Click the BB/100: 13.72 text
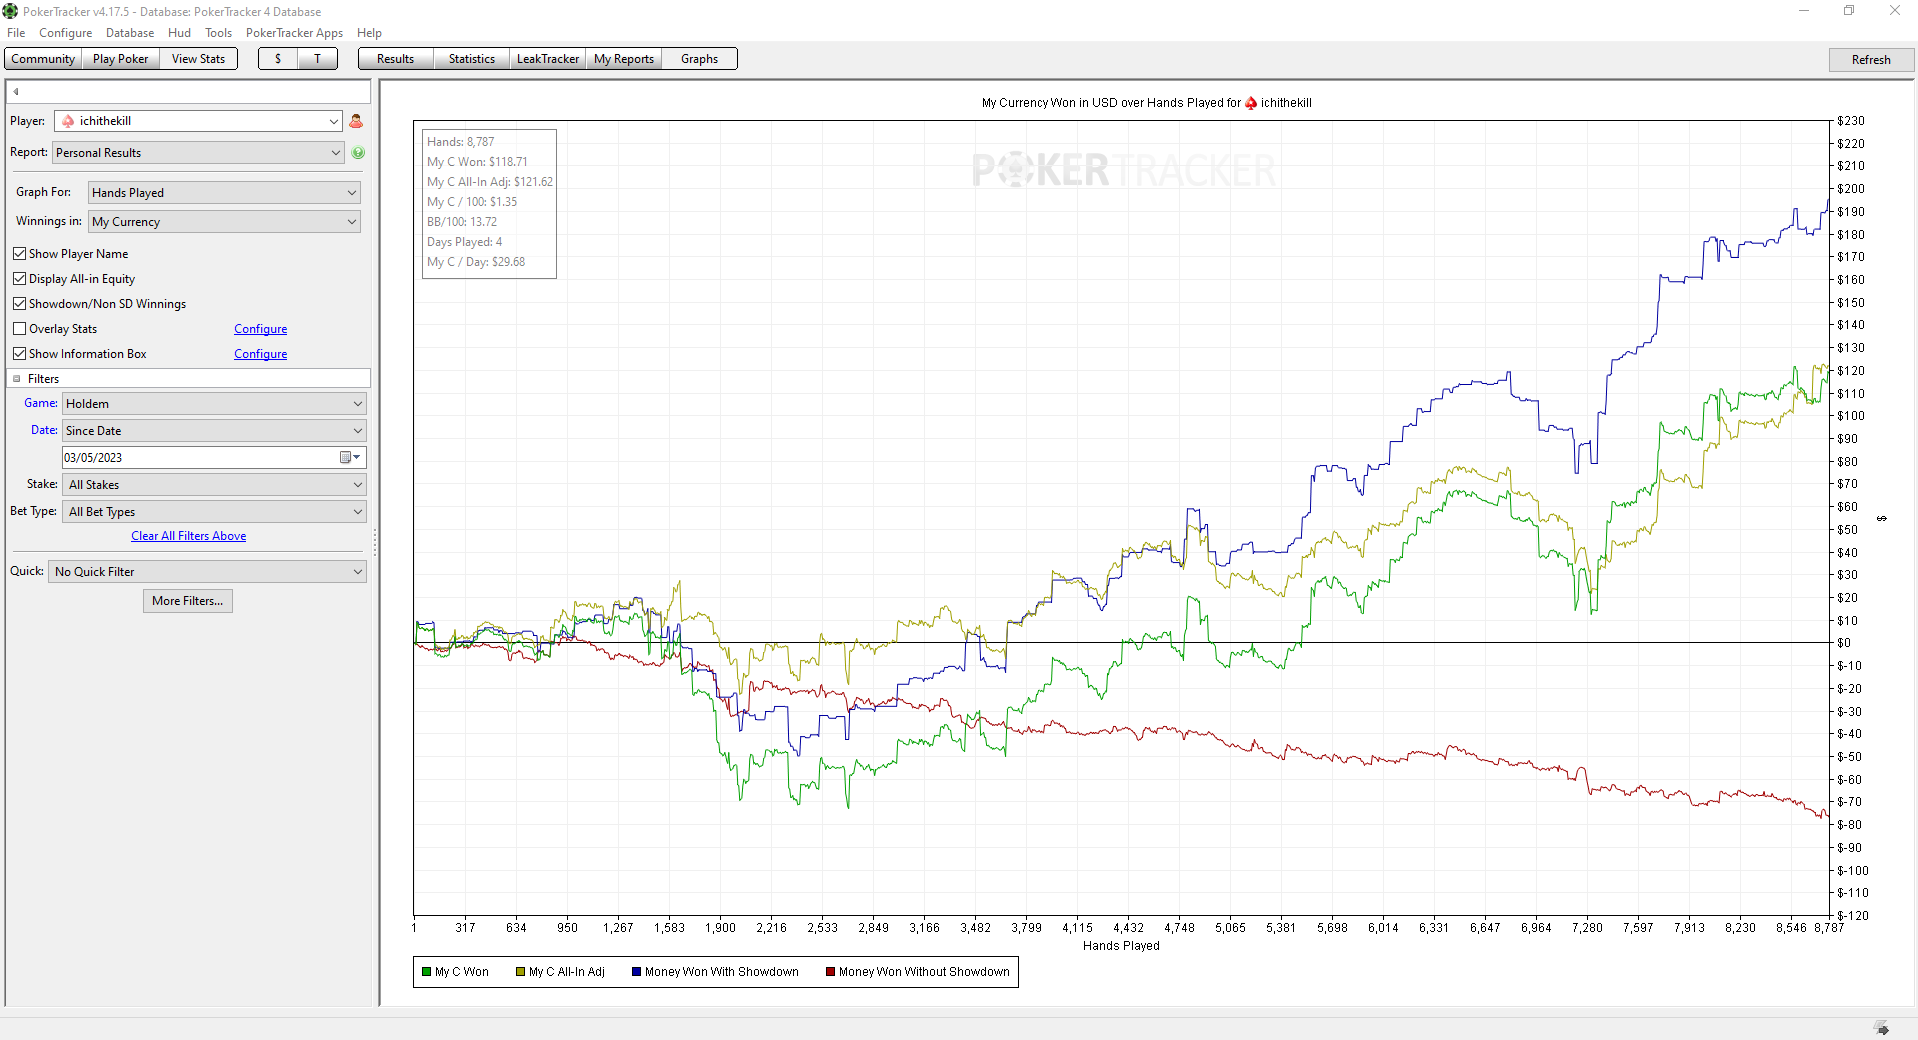 [462, 222]
